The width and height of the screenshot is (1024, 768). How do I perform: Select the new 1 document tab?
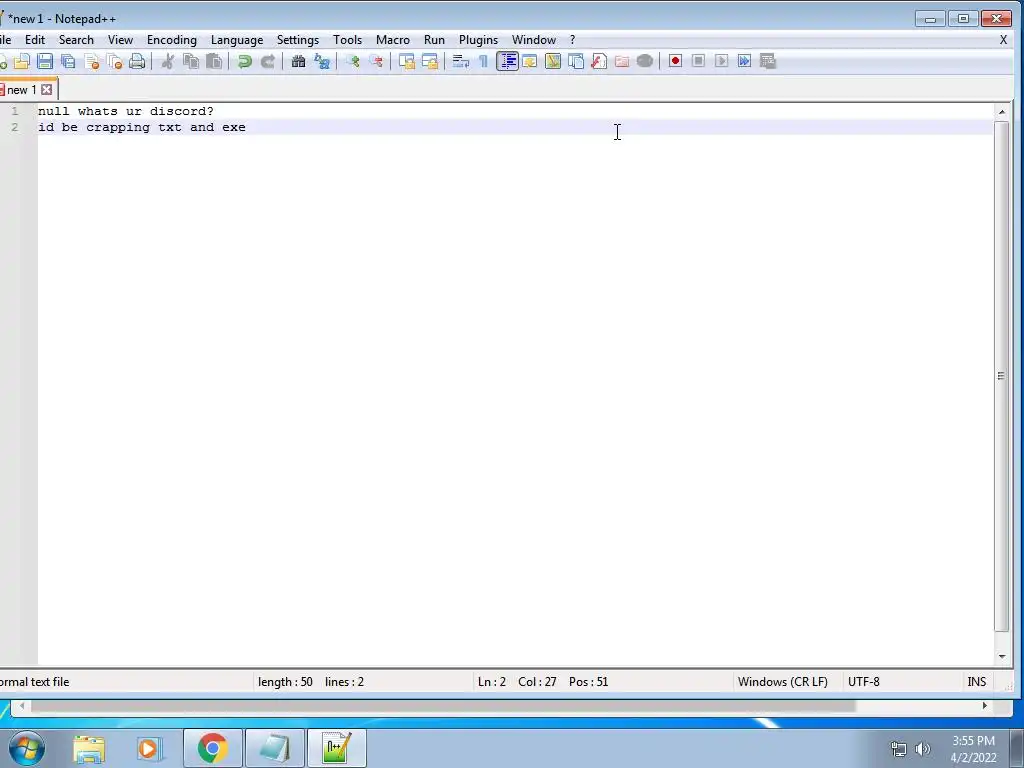point(21,89)
